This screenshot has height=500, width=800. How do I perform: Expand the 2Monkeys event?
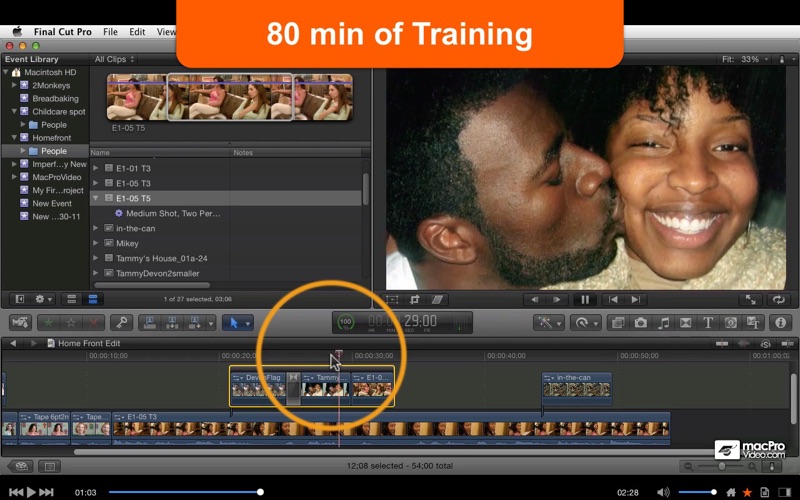14,85
